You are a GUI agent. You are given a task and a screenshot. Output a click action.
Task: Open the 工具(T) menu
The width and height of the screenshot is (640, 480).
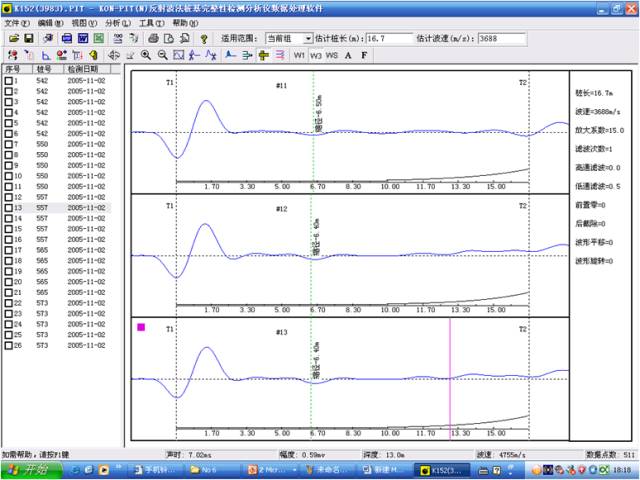click(151, 22)
